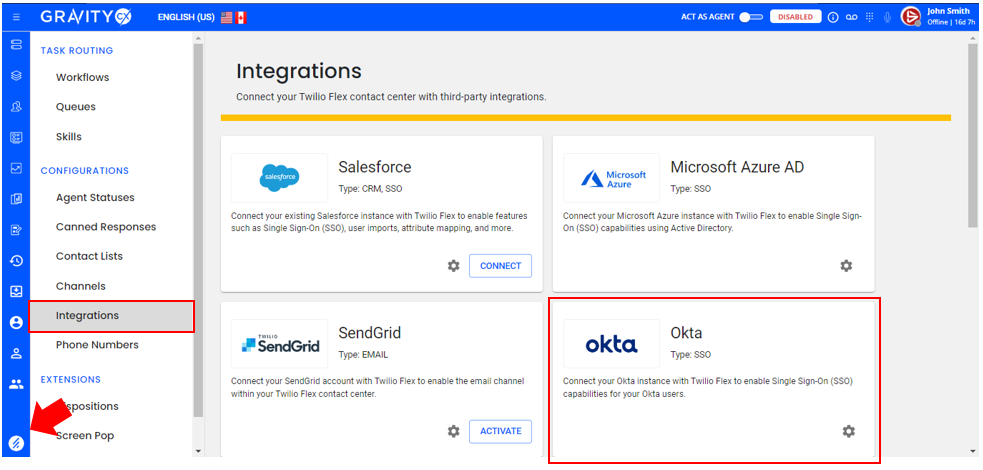Click the EXTENSIONS section header
This screenshot has width=983, height=470.
[x=71, y=379]
